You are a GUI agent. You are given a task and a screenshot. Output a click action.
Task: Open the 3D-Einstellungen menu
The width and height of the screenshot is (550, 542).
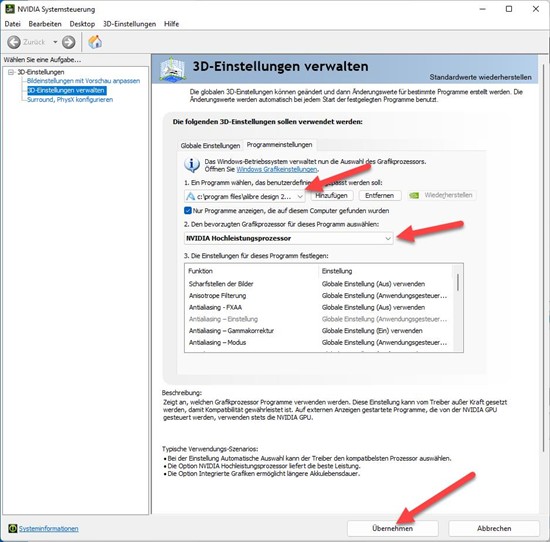click(129, 24)
